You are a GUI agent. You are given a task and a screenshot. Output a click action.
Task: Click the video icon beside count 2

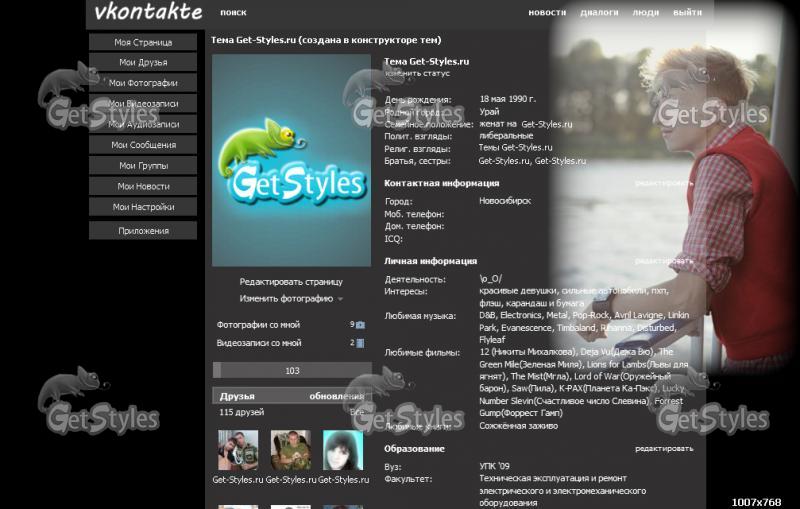click(360, 343)
